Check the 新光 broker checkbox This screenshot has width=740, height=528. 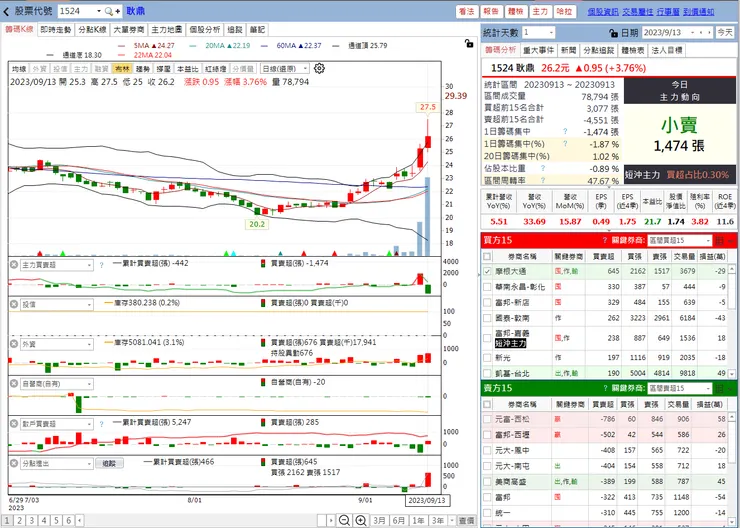pos(487,358)
